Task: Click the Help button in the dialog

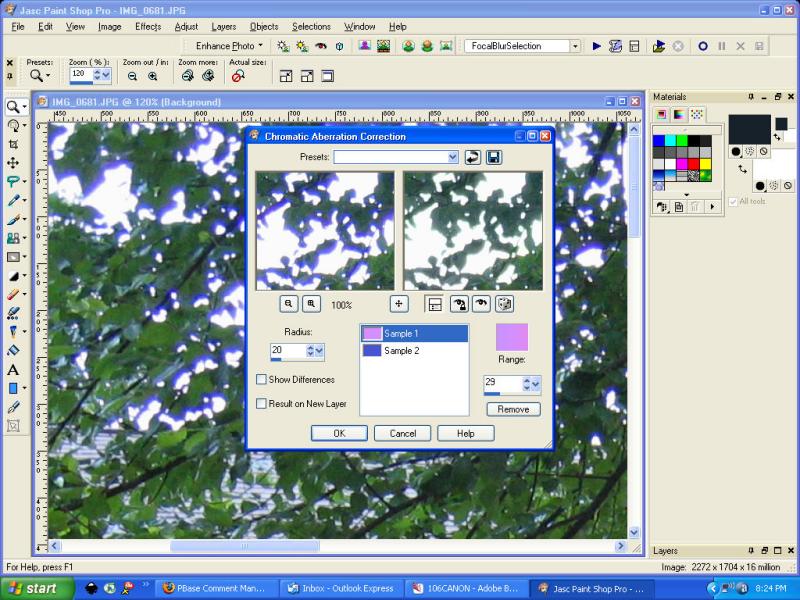Action: 465,433
